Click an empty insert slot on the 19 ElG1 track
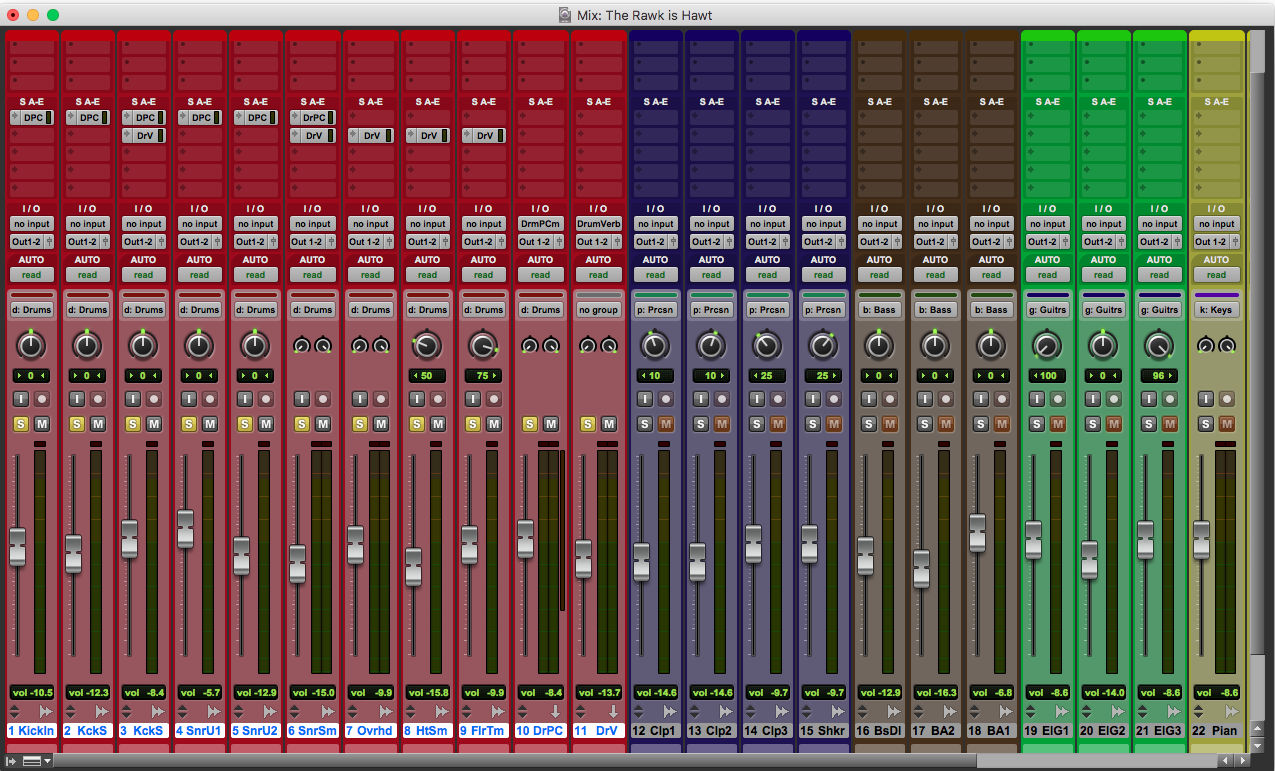1275x771 pixels. click(x=1047, y=117)
